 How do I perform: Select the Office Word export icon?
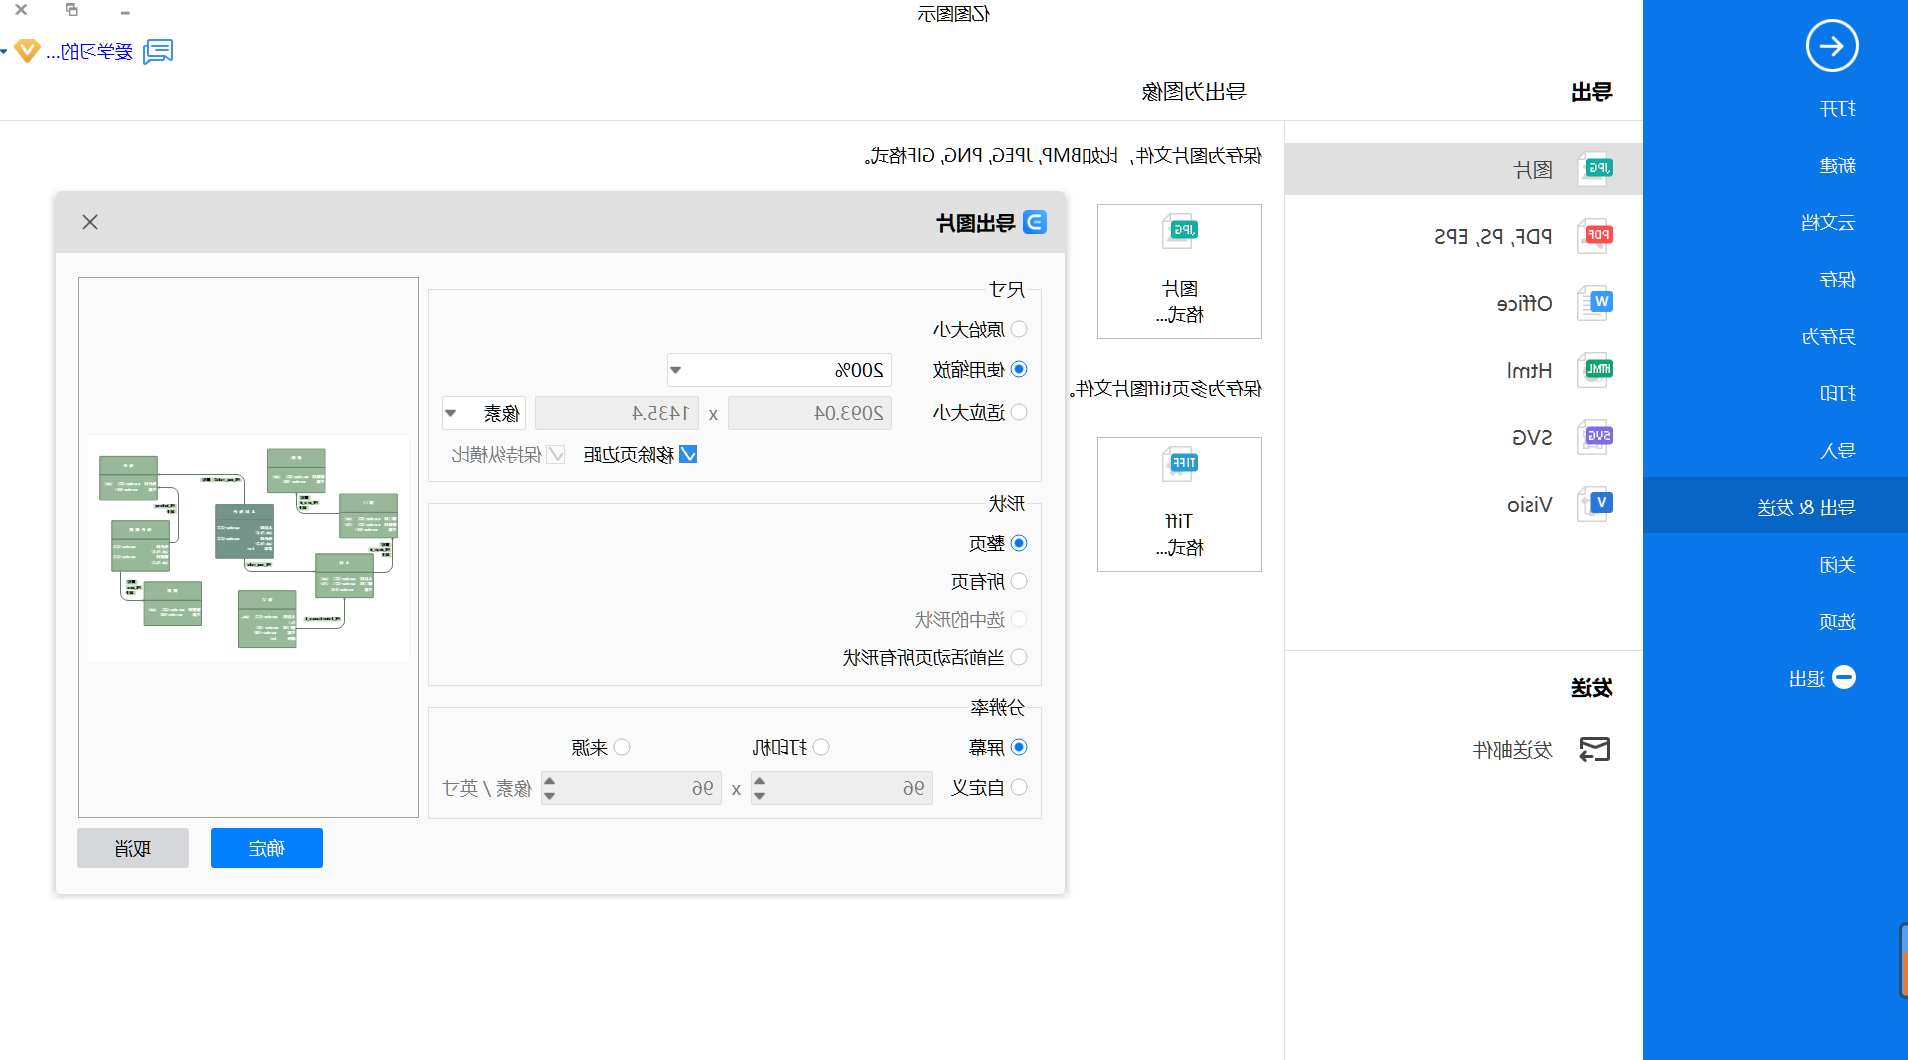point(1597,303)
